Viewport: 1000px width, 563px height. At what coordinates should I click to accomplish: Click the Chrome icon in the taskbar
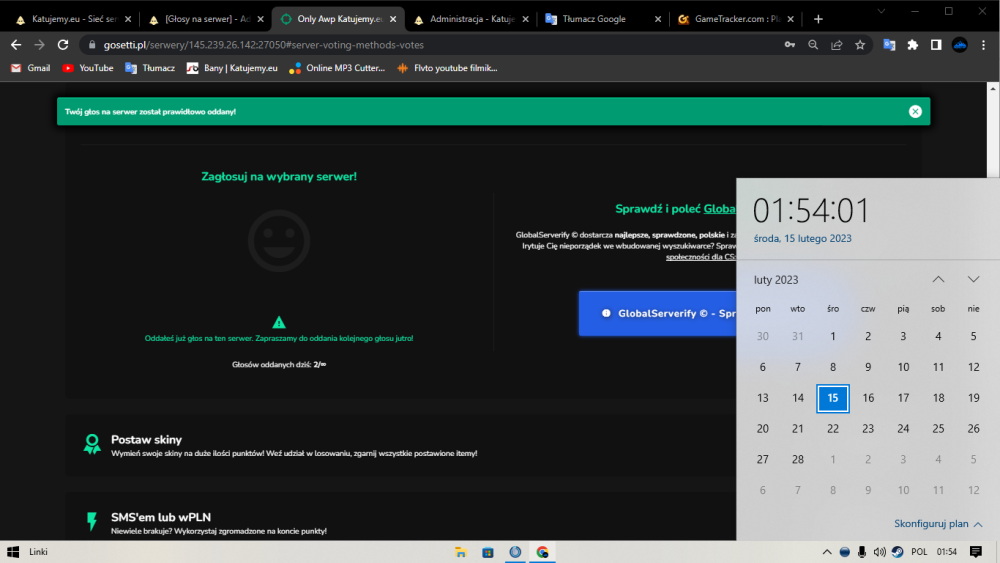point(542,552)
